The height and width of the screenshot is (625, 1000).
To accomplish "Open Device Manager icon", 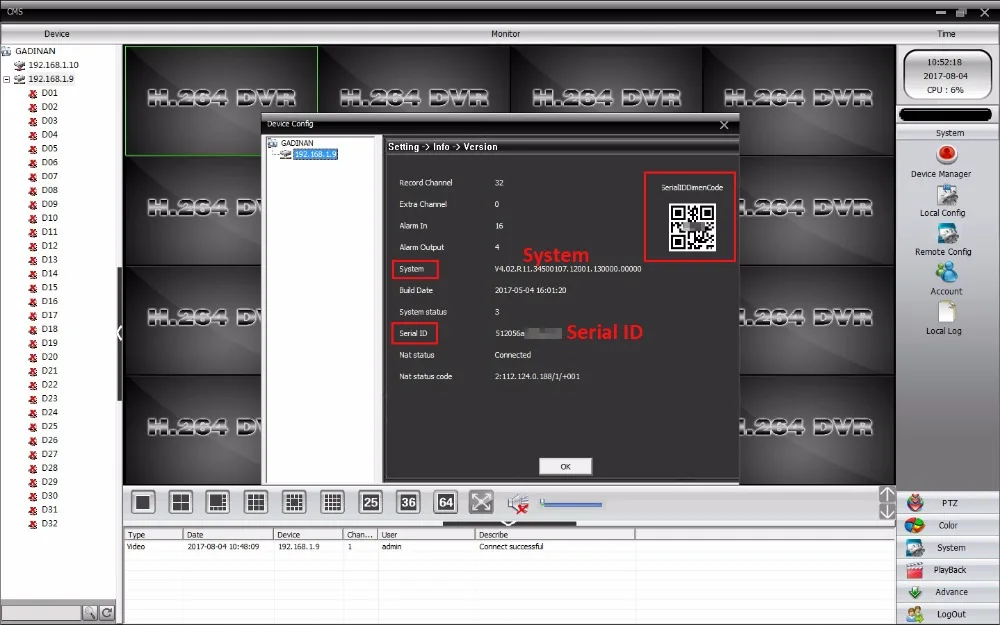I will (946, 155).
